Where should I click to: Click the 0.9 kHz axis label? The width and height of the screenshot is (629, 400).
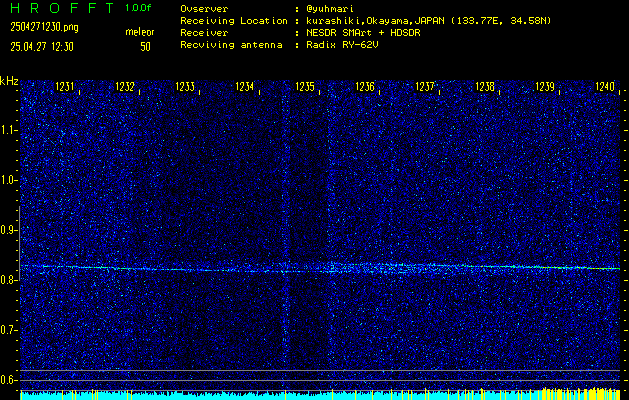[8, 230]
